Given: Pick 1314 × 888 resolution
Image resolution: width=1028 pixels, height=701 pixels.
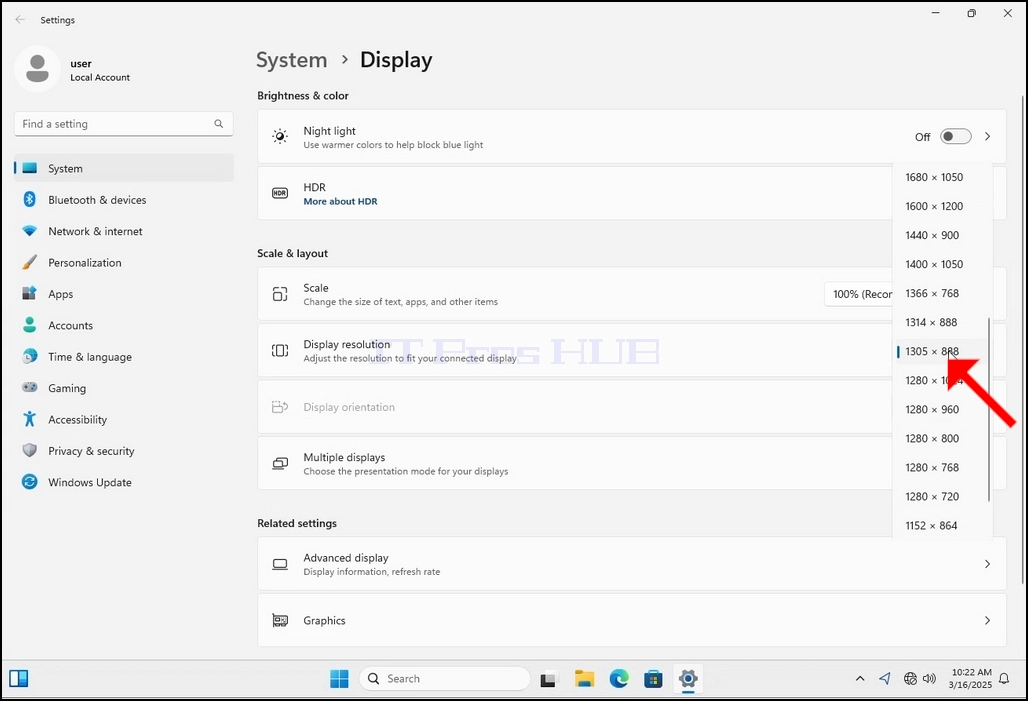Looking at the screenshot, I should tap(942, 322).
